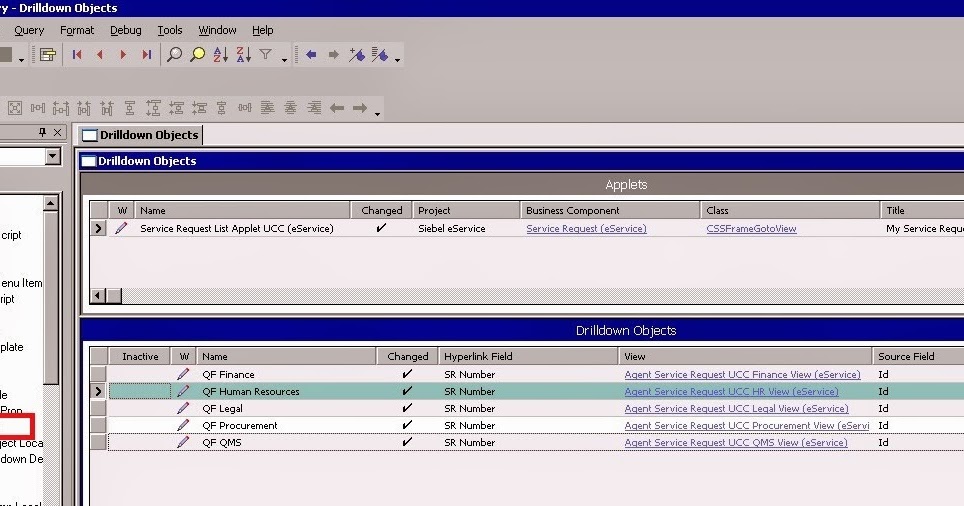Click the yellow execute query magnifier
Viewport: 964px width, 506px height.
tap(198, 55)
